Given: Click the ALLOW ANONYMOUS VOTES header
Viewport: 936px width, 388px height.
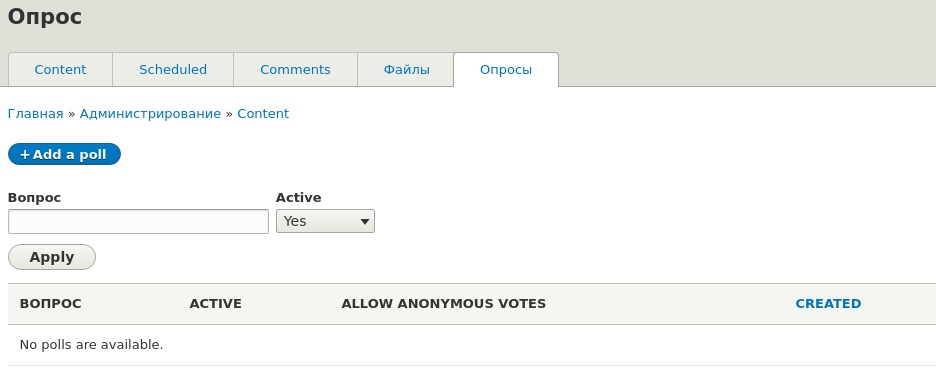Looking at the screenshot, I should (x=444, y=304).
